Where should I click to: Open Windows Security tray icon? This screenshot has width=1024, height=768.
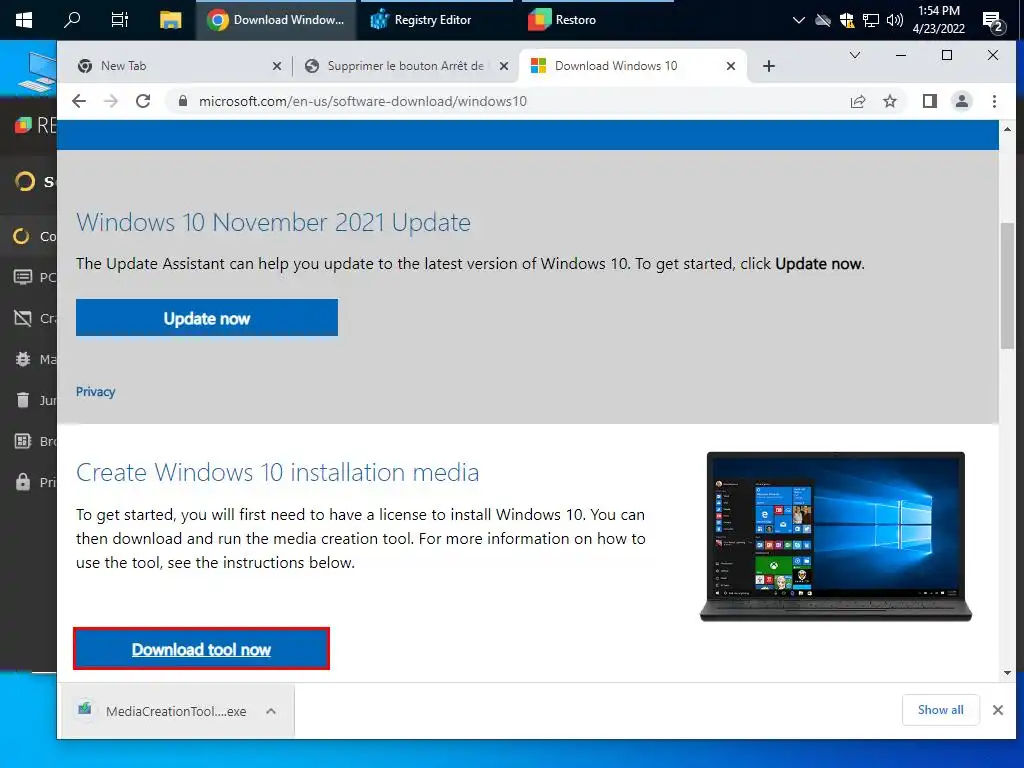(847, 20)
